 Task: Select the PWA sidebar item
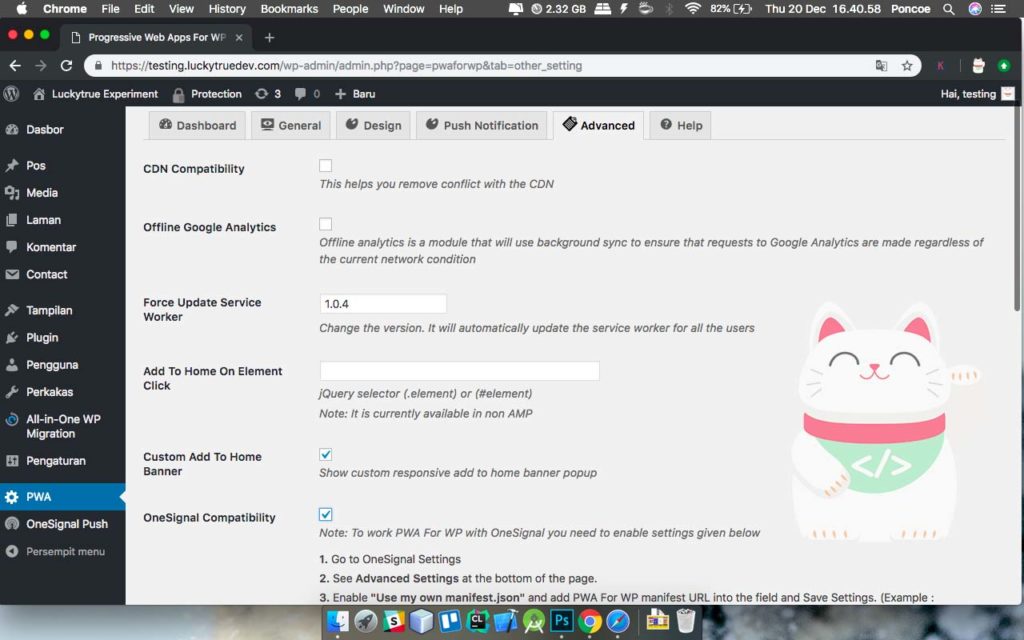tap(63, 497)
